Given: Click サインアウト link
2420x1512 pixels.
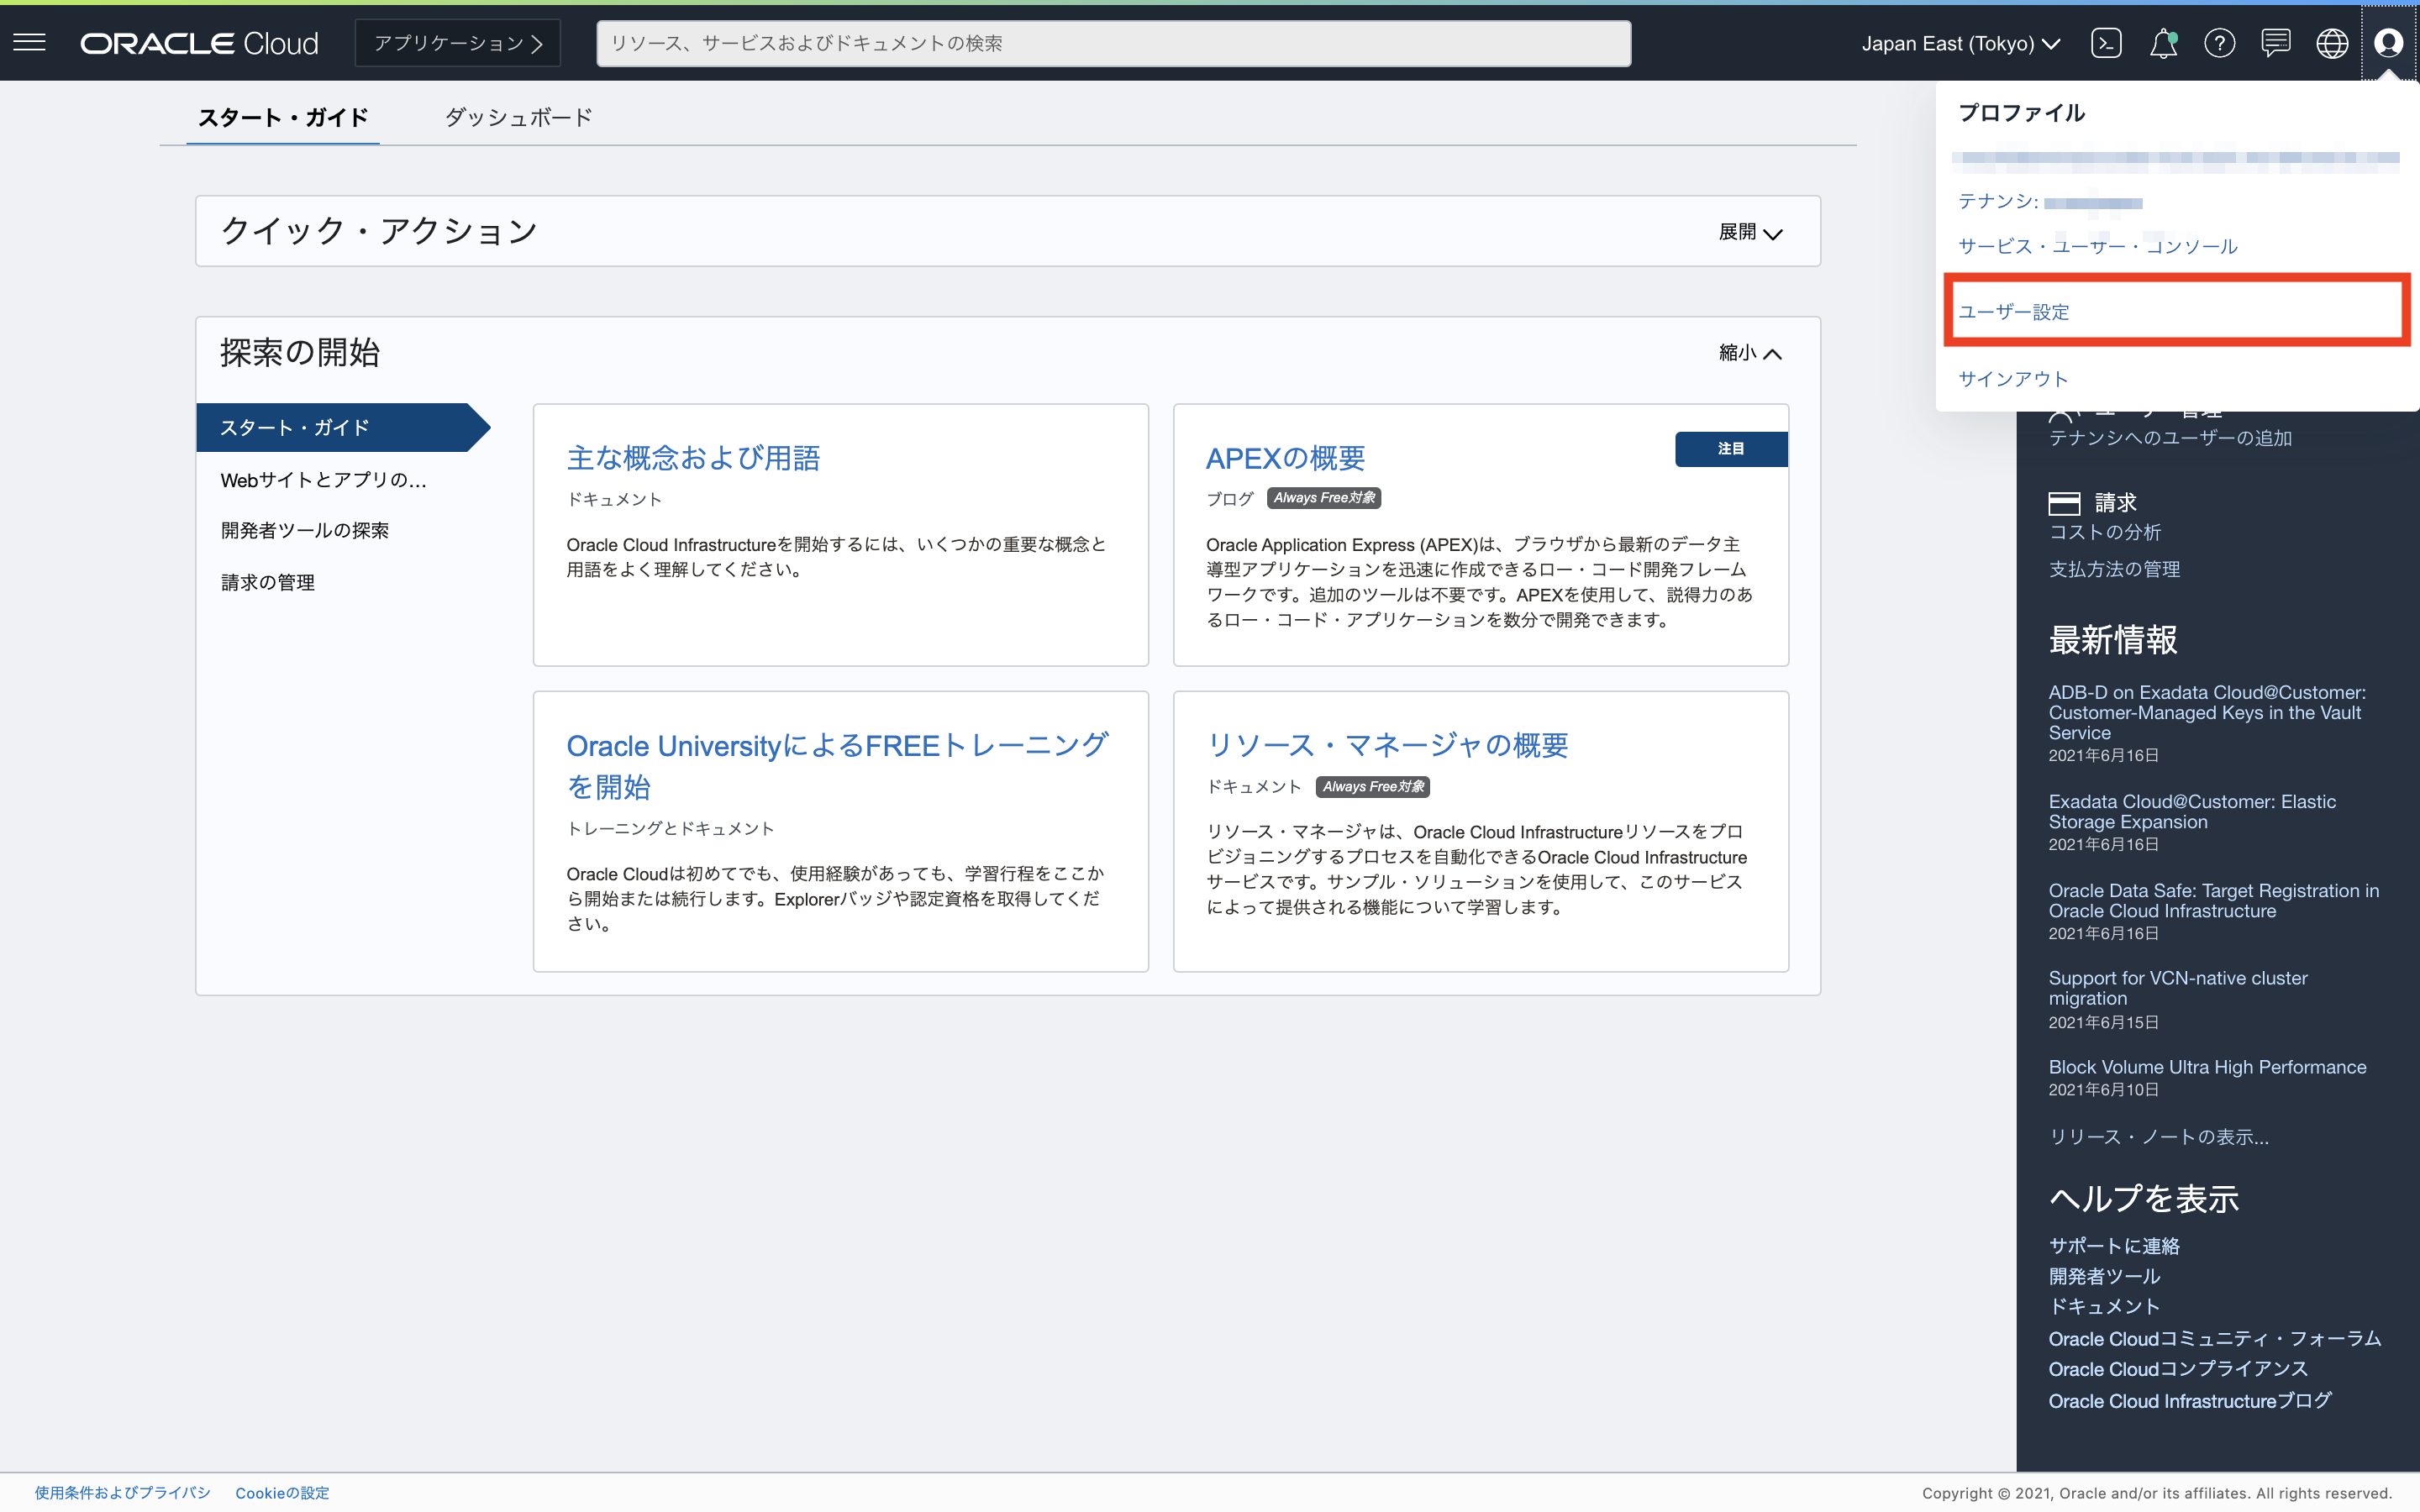Looking at the screenshot, I should 2013,379.
